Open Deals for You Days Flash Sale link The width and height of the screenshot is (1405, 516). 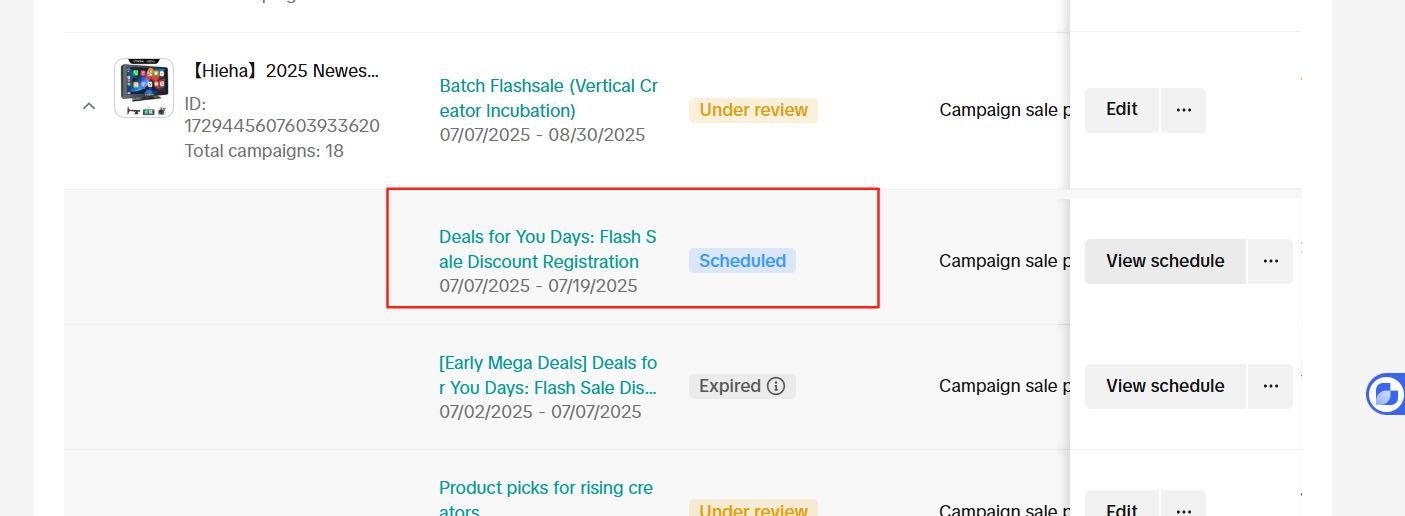[x=547, y=249]
